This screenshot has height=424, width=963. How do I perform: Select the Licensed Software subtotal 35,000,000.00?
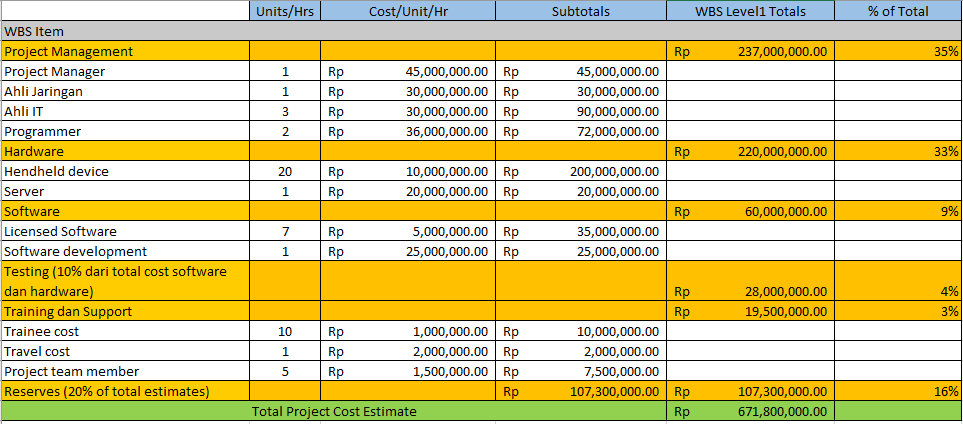581,231
